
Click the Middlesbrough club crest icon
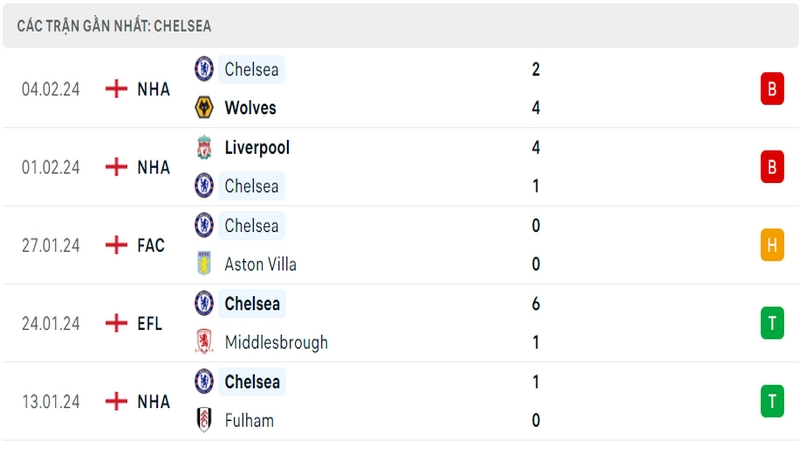coord(204,342)
